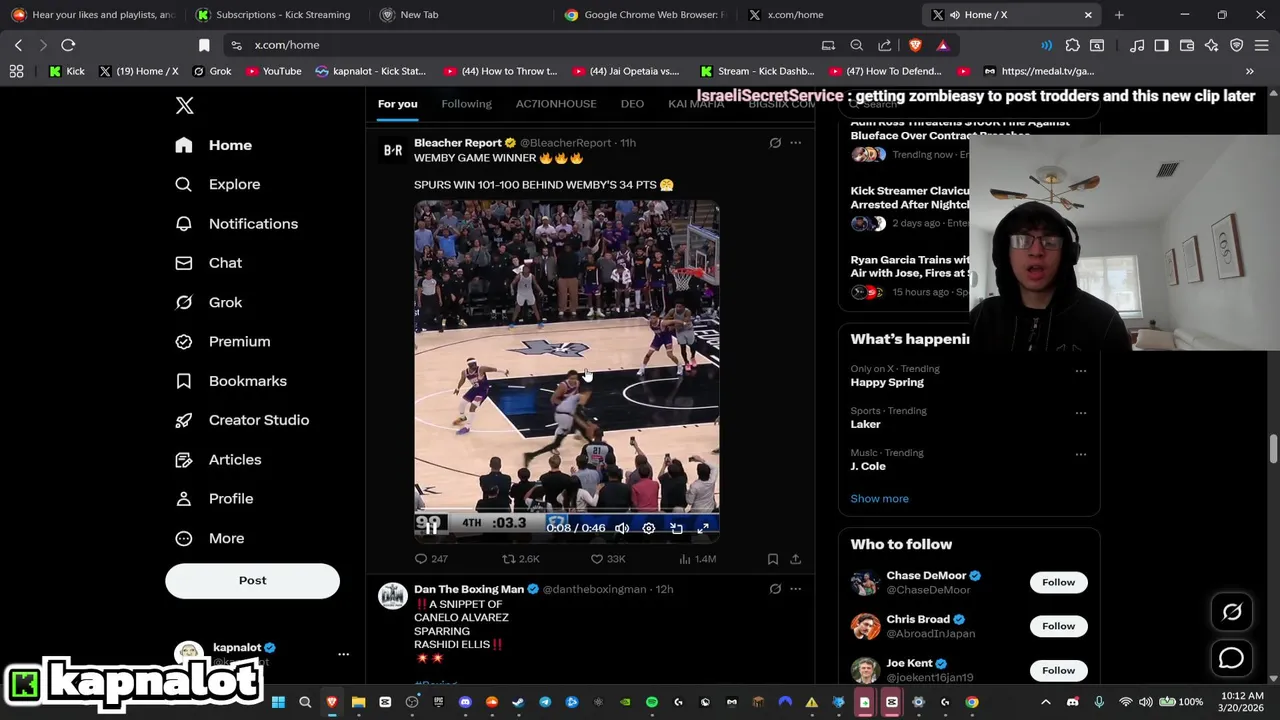Image resolution: width=1280 pixels, height=720 pixels.
Task: Open more options for Laker trend
Action: (1081, 413)
